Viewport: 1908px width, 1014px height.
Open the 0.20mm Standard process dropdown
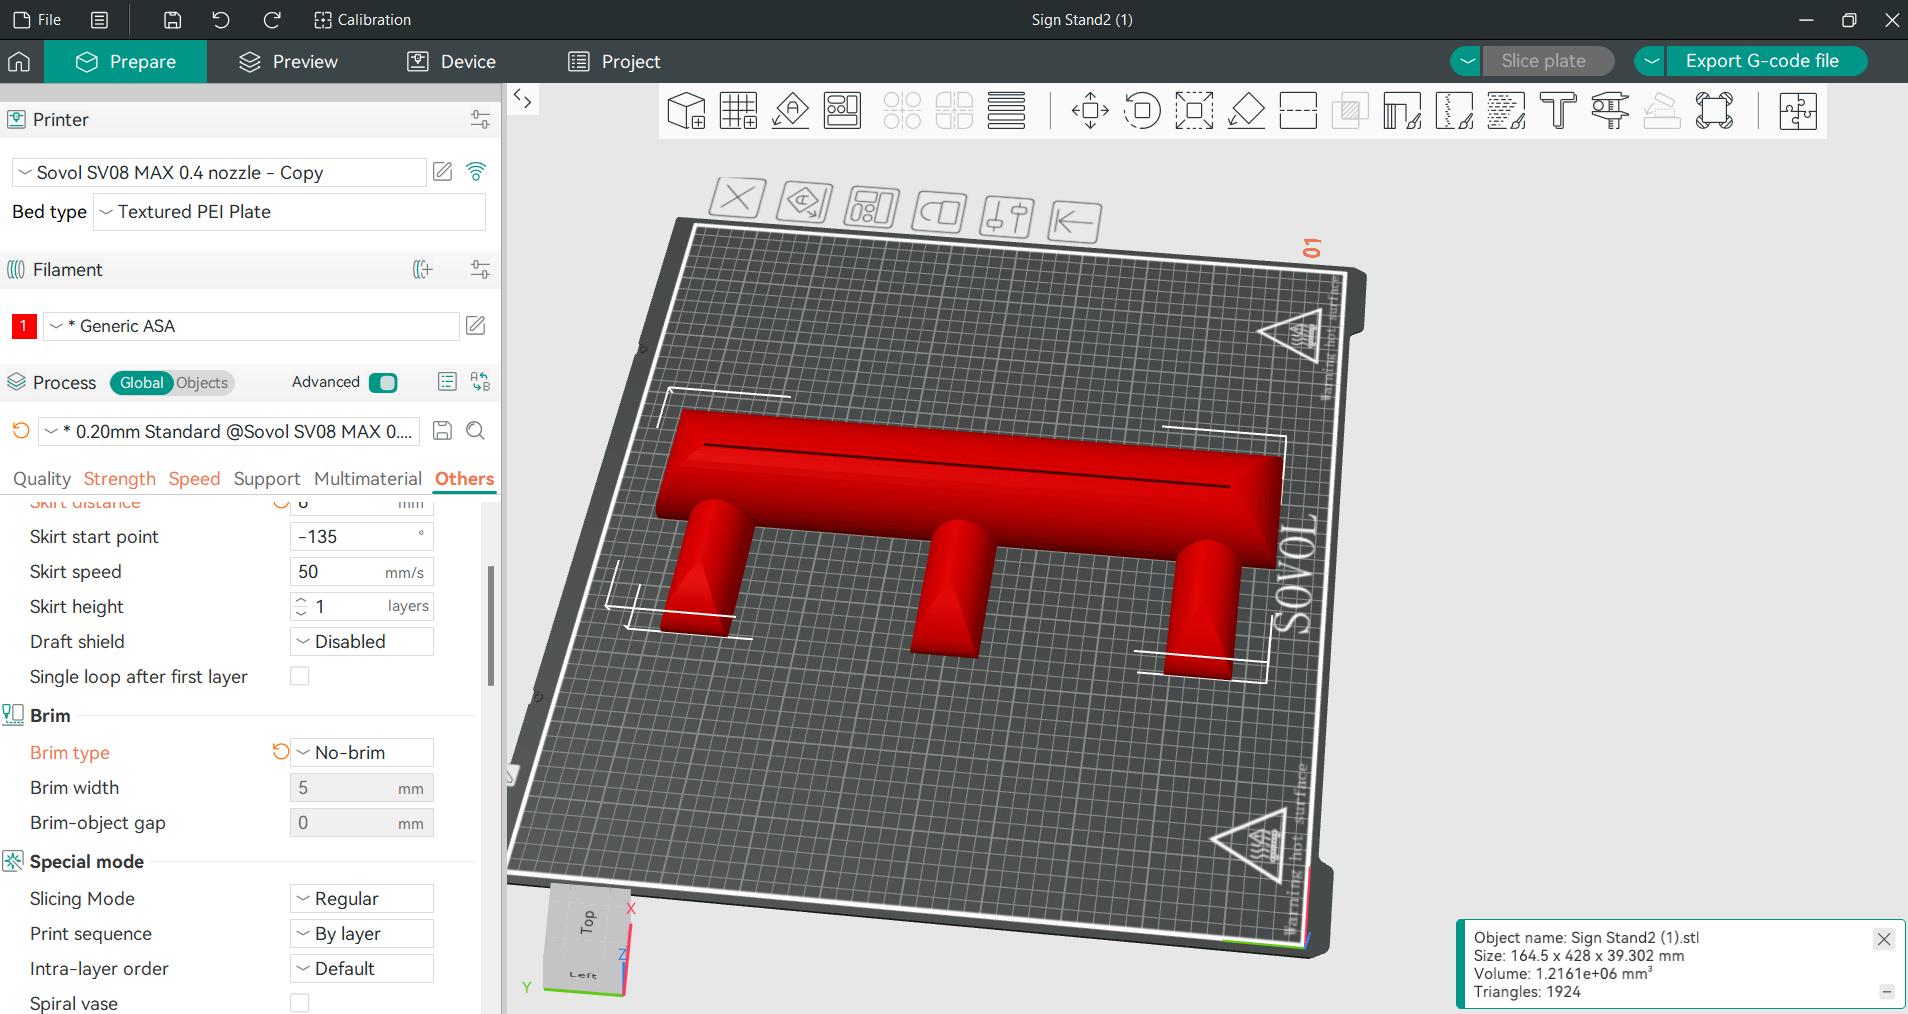229,431
